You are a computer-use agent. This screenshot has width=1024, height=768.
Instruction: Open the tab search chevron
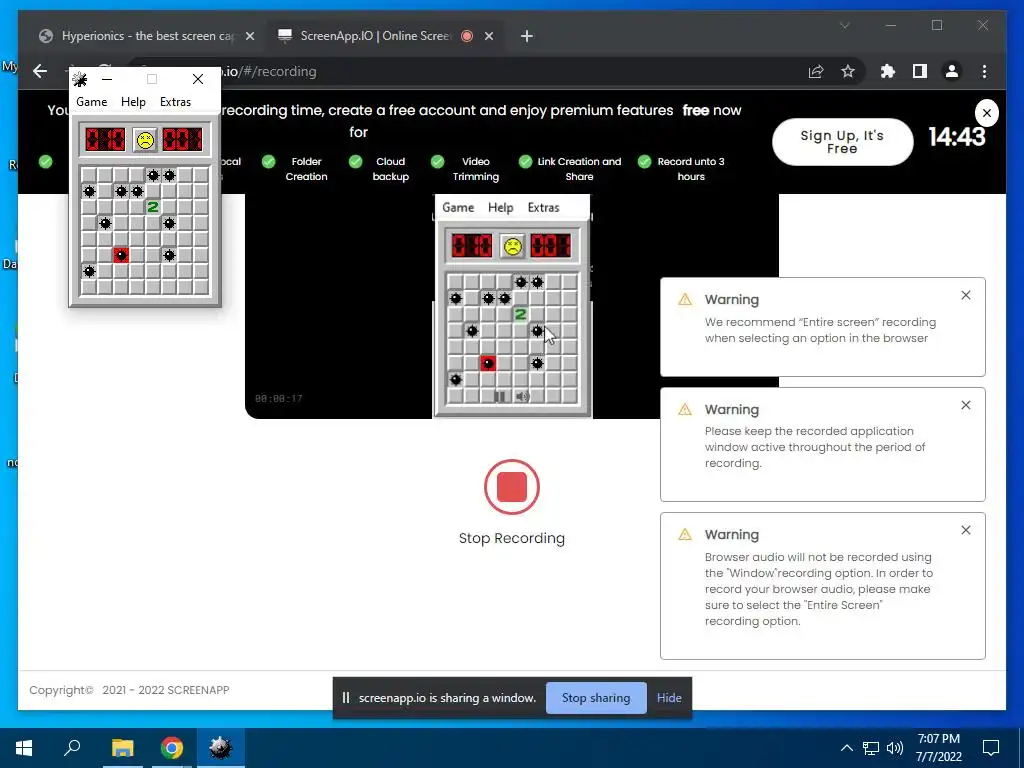coord(844,25)
